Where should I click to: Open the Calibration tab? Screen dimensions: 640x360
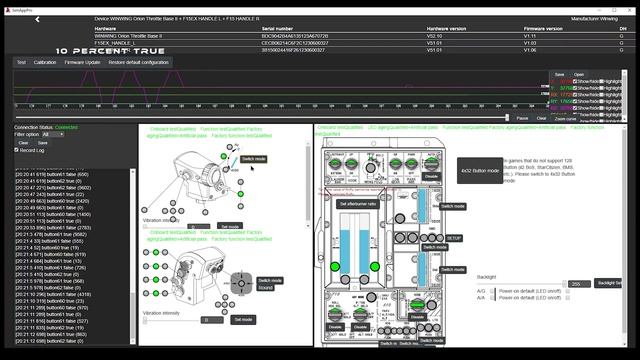pyautogui.click(x=45, y=62)
